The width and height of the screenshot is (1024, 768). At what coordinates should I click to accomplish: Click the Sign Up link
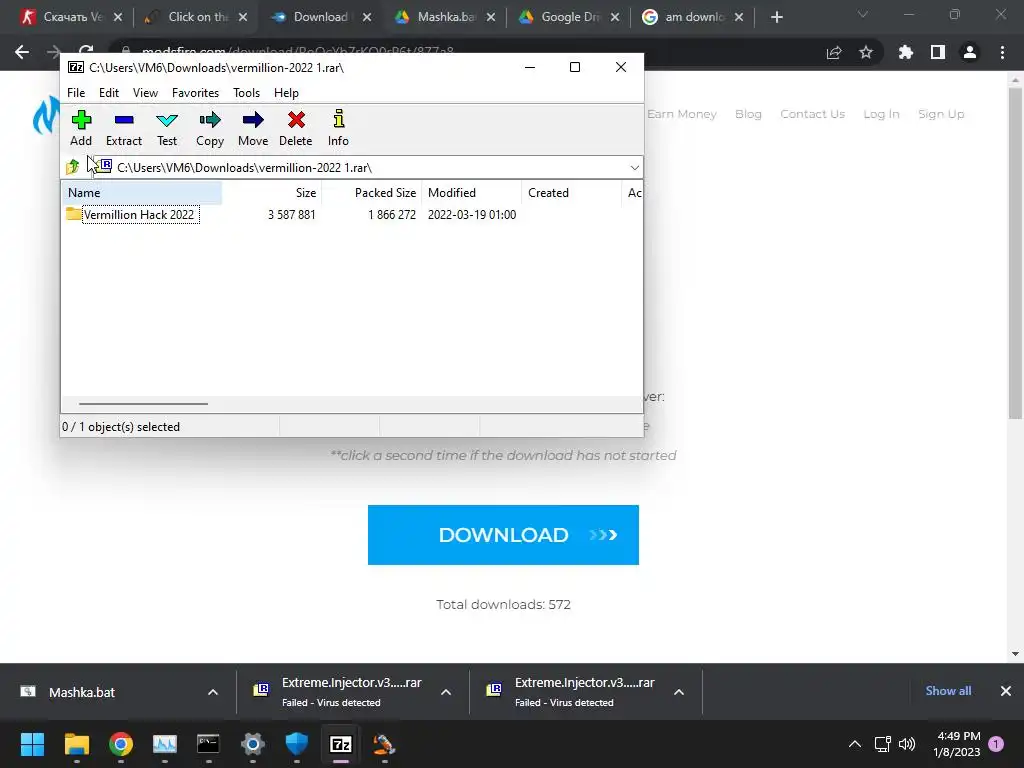point(941,114)
